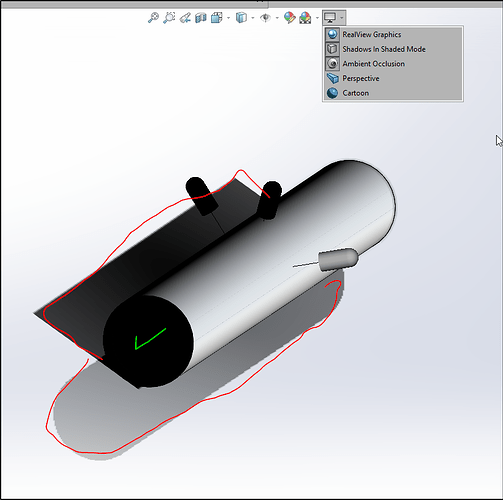
Task: Click the Hide/Show Items eye icon
Action: pos(265,18)
